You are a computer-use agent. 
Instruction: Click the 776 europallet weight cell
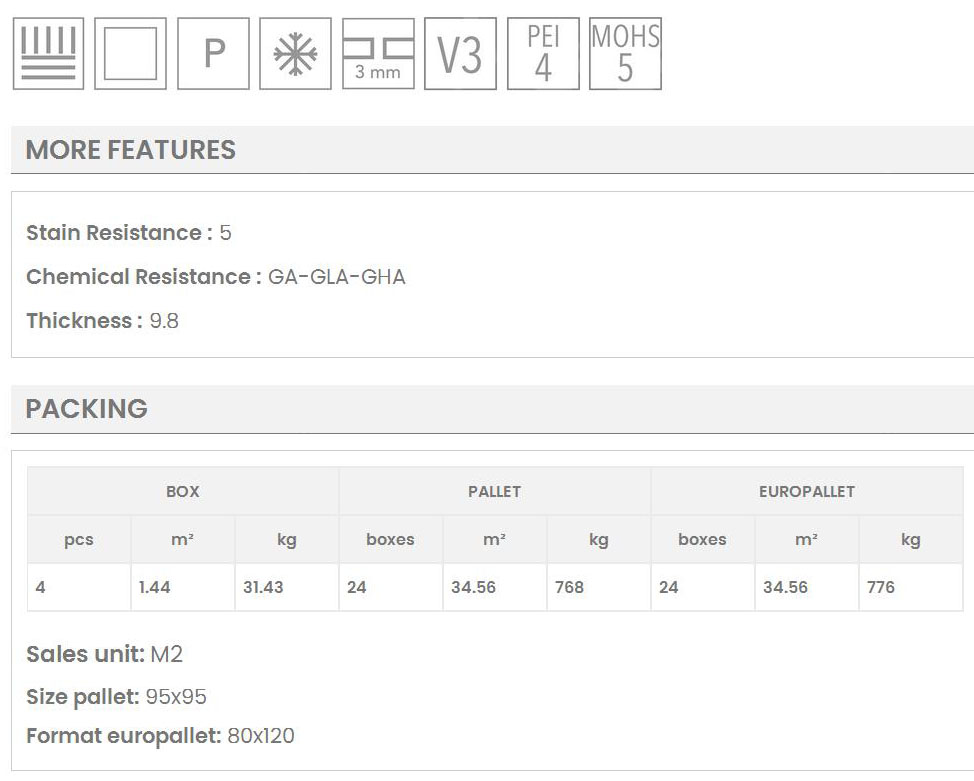881,587
